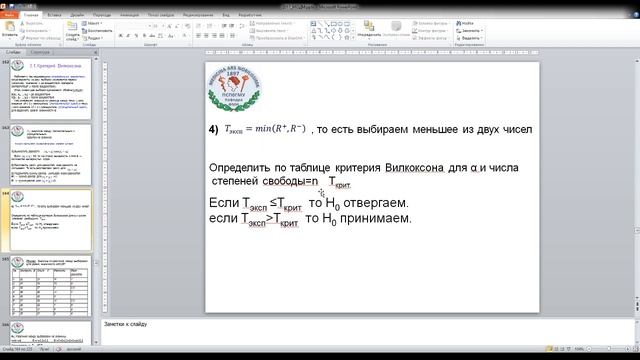Click the zoom out minus button

tap(589, 349)
